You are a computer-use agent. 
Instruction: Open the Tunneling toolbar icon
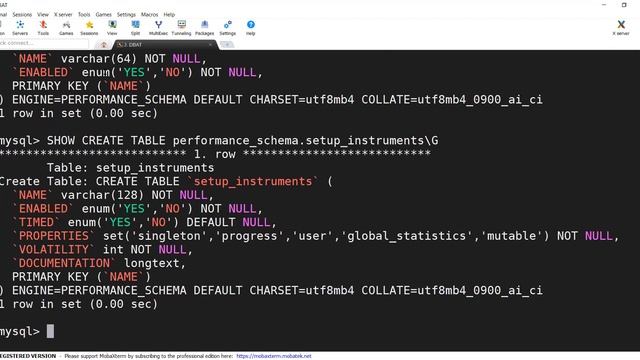tap(181, 28)
